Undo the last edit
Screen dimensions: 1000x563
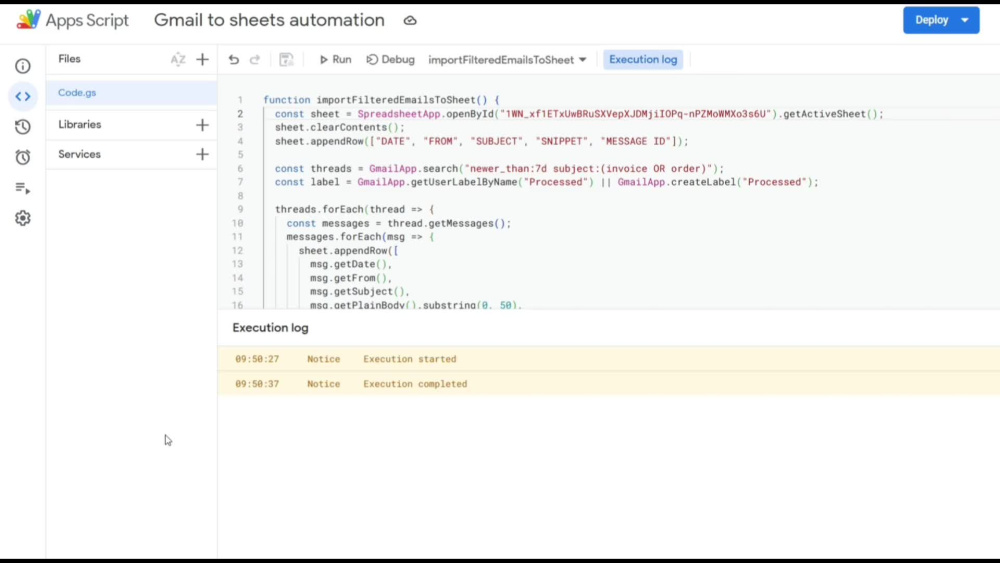click(x=234, y=60)
